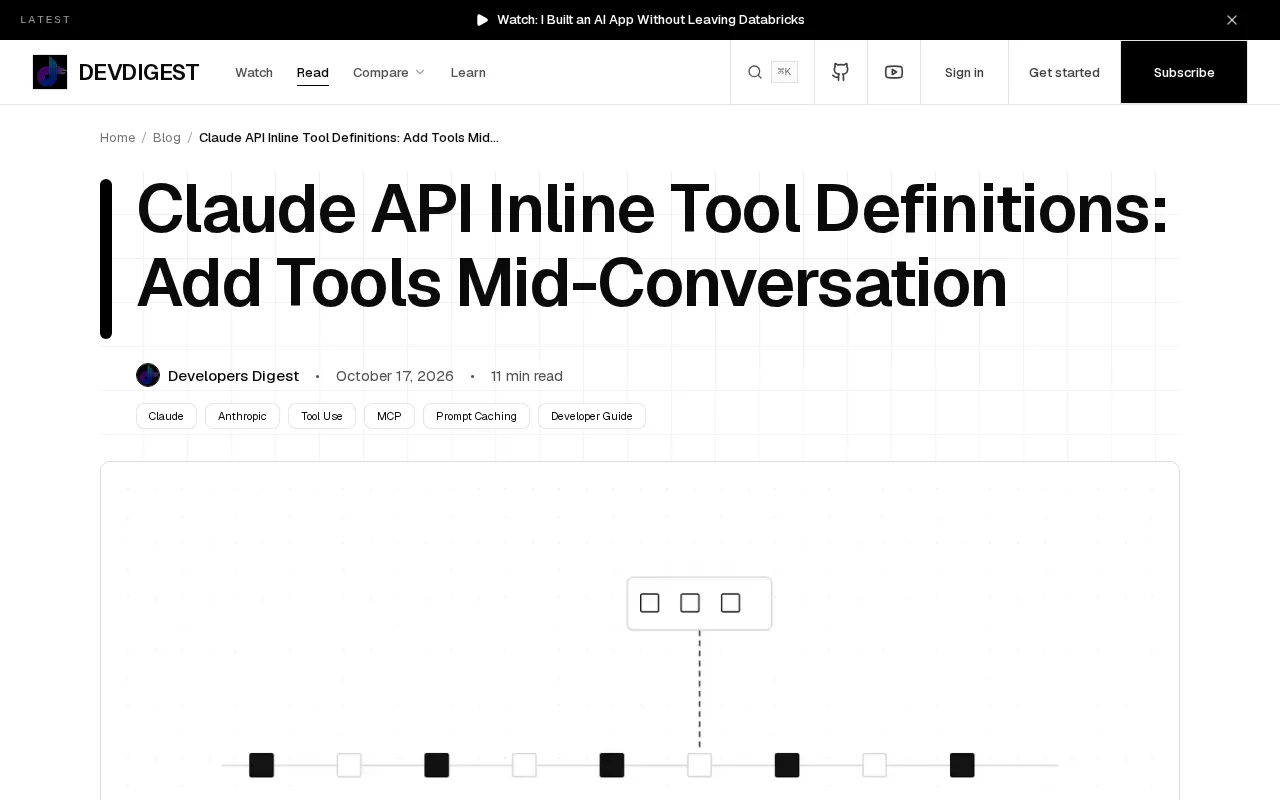Go to Home breadcrumb

pos(117,138)
